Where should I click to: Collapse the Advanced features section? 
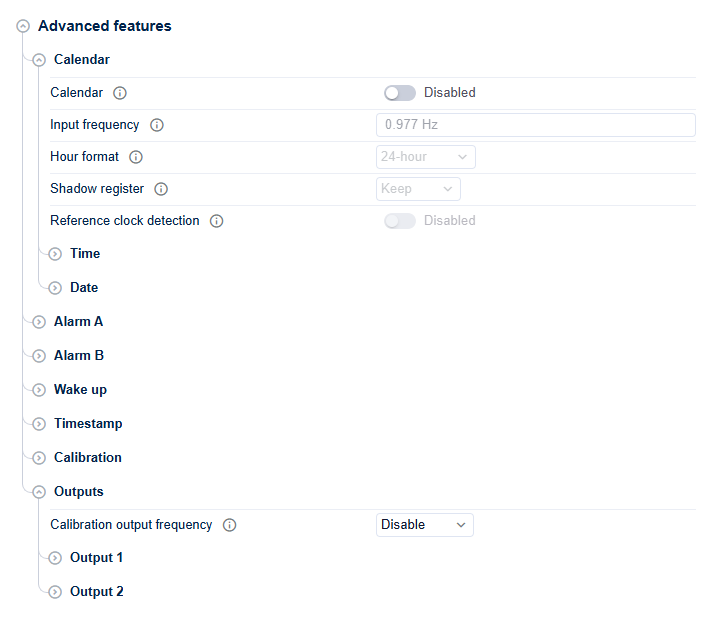[x=23, y=27]
